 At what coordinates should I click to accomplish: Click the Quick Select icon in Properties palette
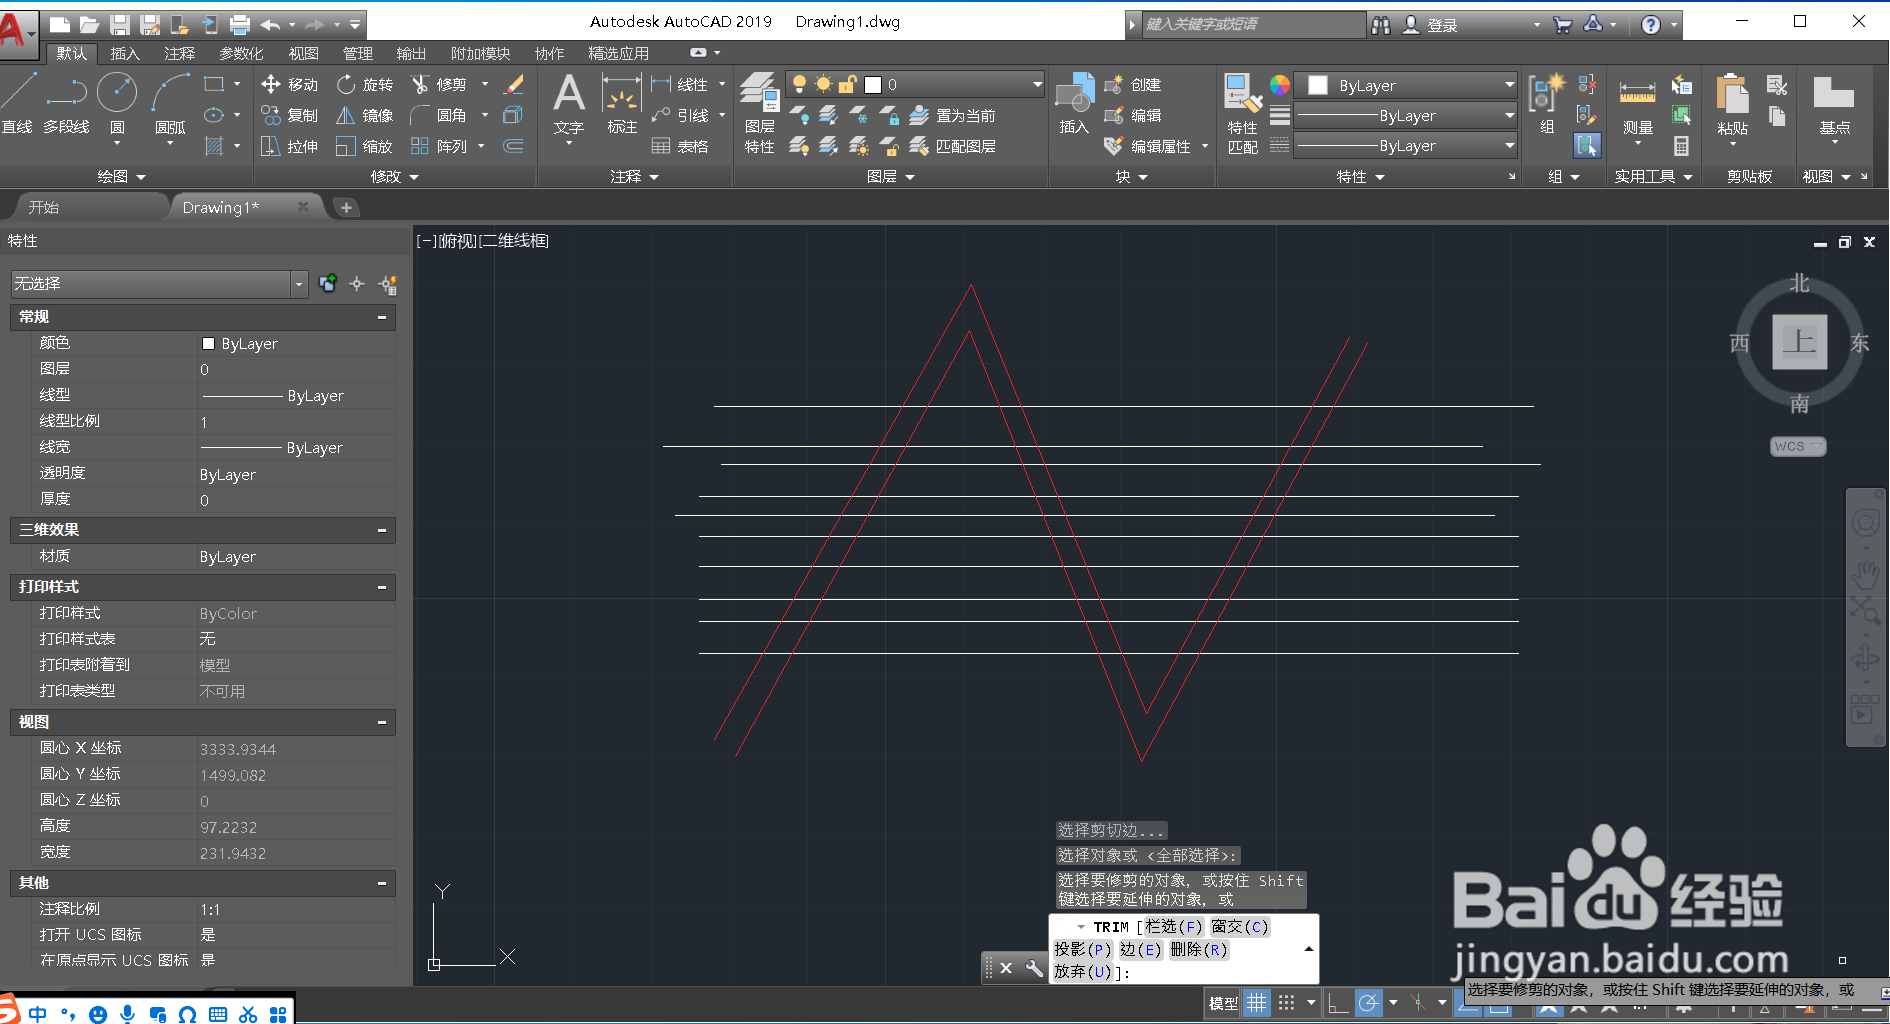click(x=388, y=285)
